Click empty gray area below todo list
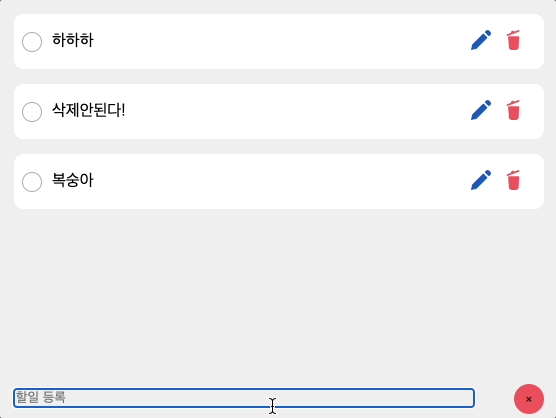Image resolution: width=556 pixels, height=418 pixels. [x=279, y=296]
